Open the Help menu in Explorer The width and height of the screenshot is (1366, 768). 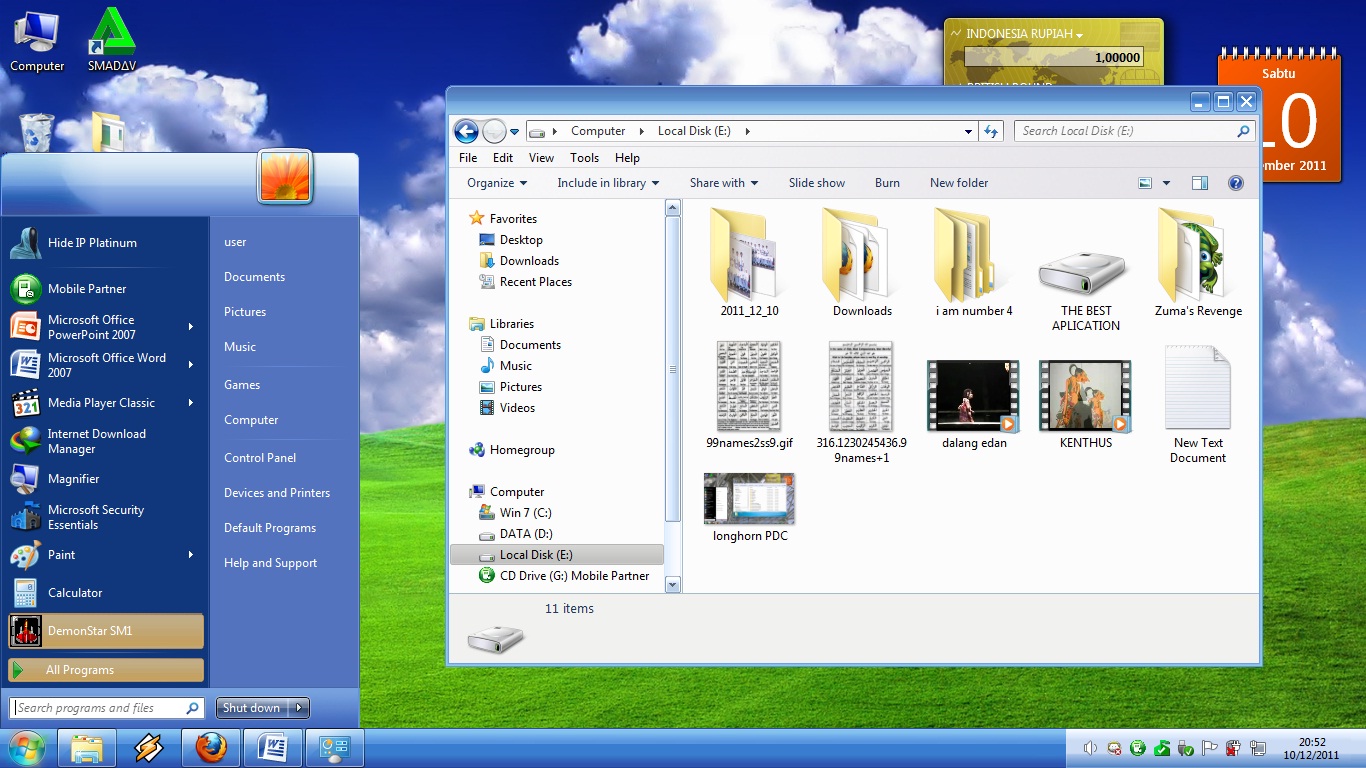(627, 158)
